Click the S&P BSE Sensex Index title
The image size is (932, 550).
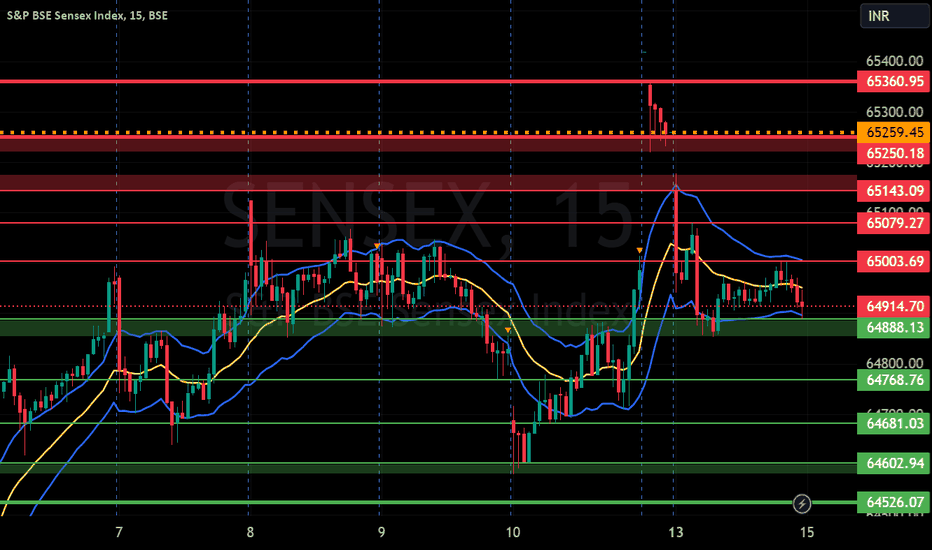click(x=87, y=15)
